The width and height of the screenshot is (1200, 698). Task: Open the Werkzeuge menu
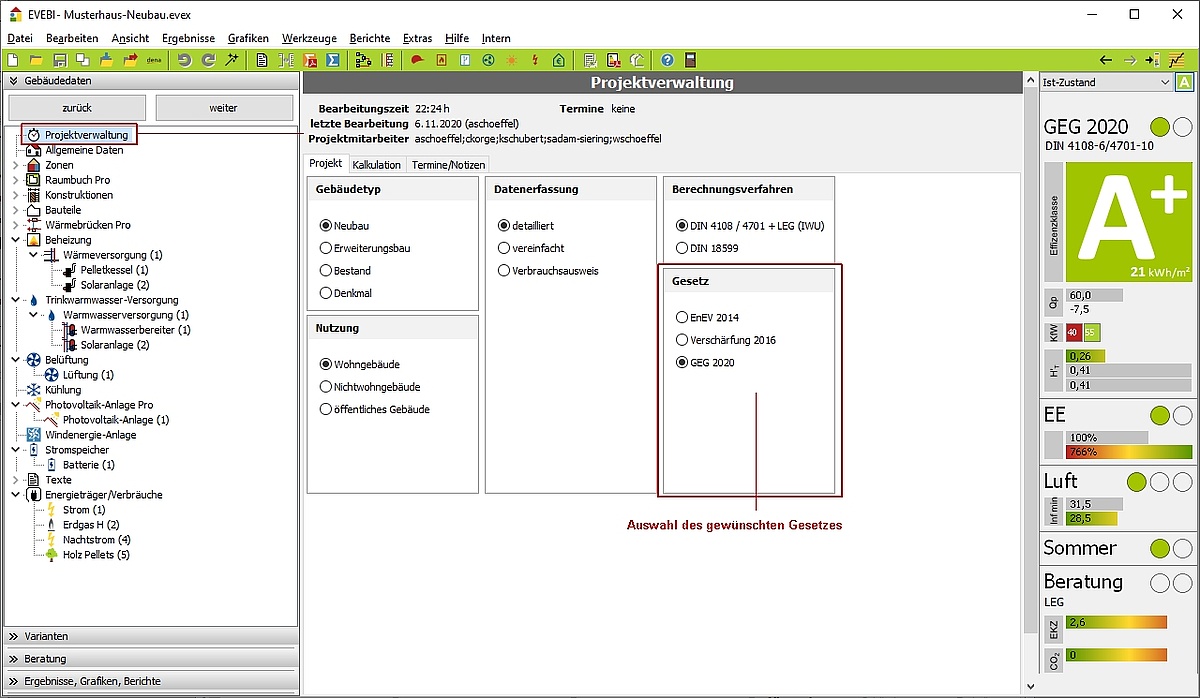coord(309,38)
